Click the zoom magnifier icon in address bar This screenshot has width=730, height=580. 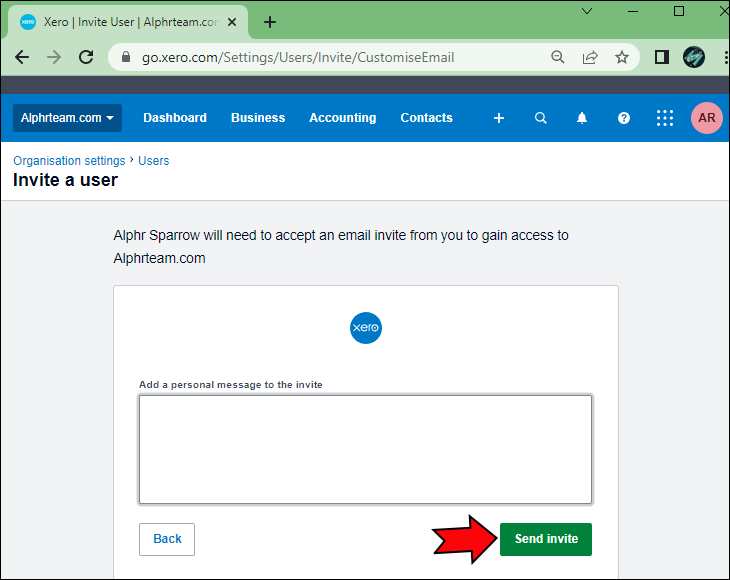coord(557,57)
